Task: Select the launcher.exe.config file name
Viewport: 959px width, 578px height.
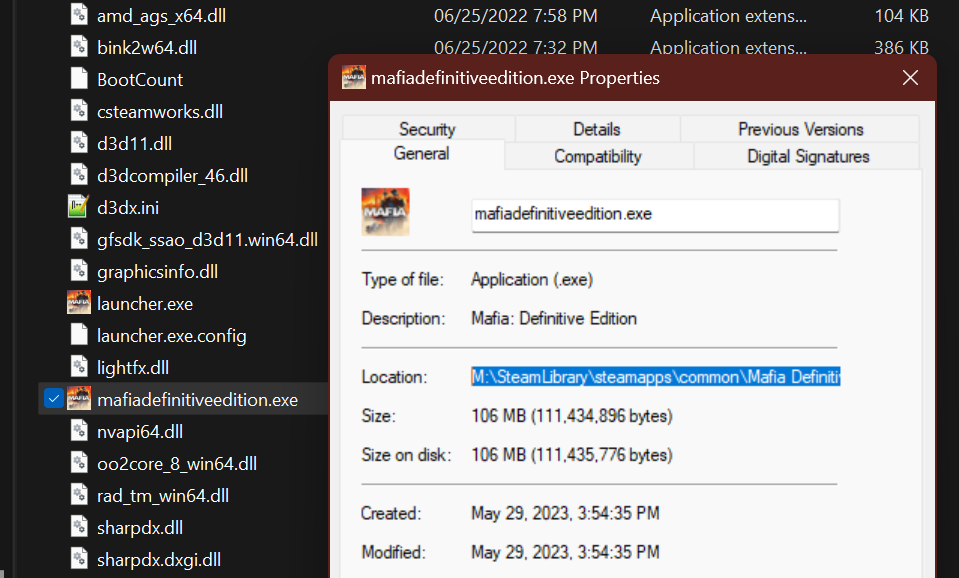Action: [172, 336]
